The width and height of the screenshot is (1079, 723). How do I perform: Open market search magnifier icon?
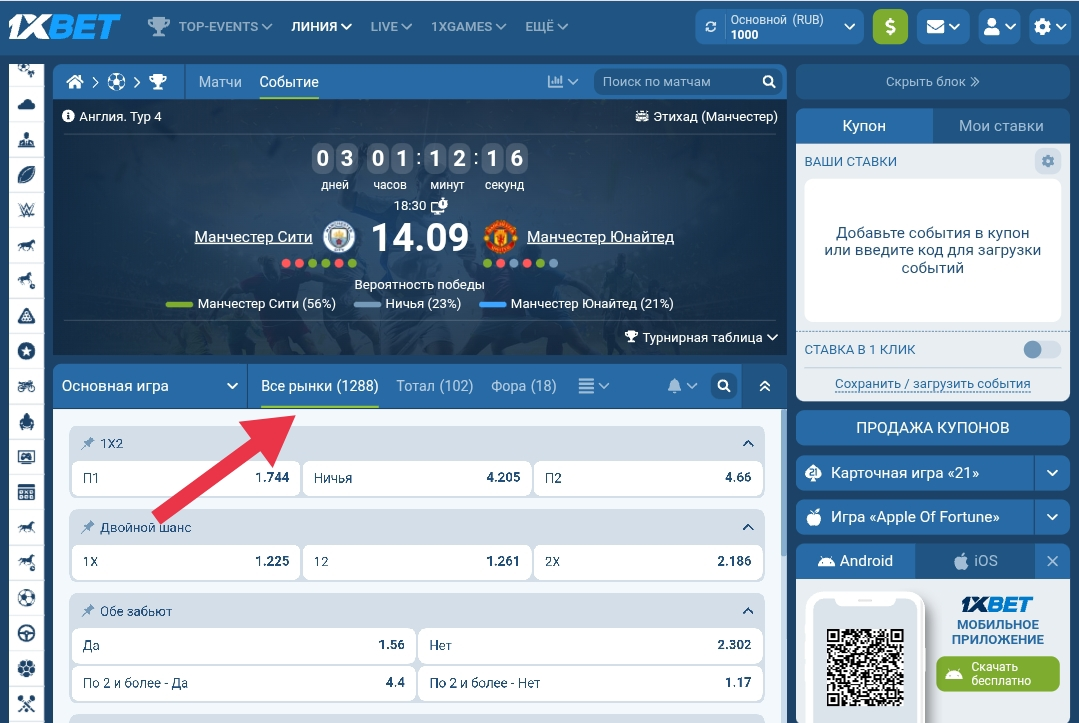tap(724, 386)
